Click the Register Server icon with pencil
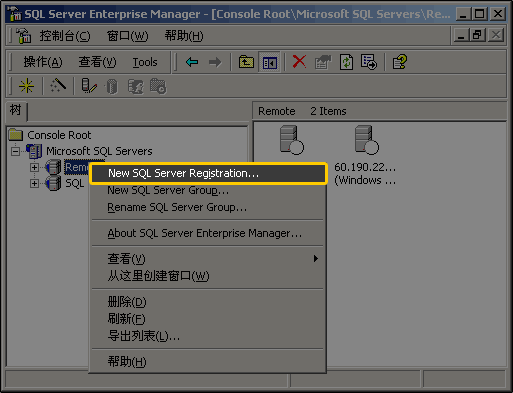The image size is (513, 393). (89, 86)
